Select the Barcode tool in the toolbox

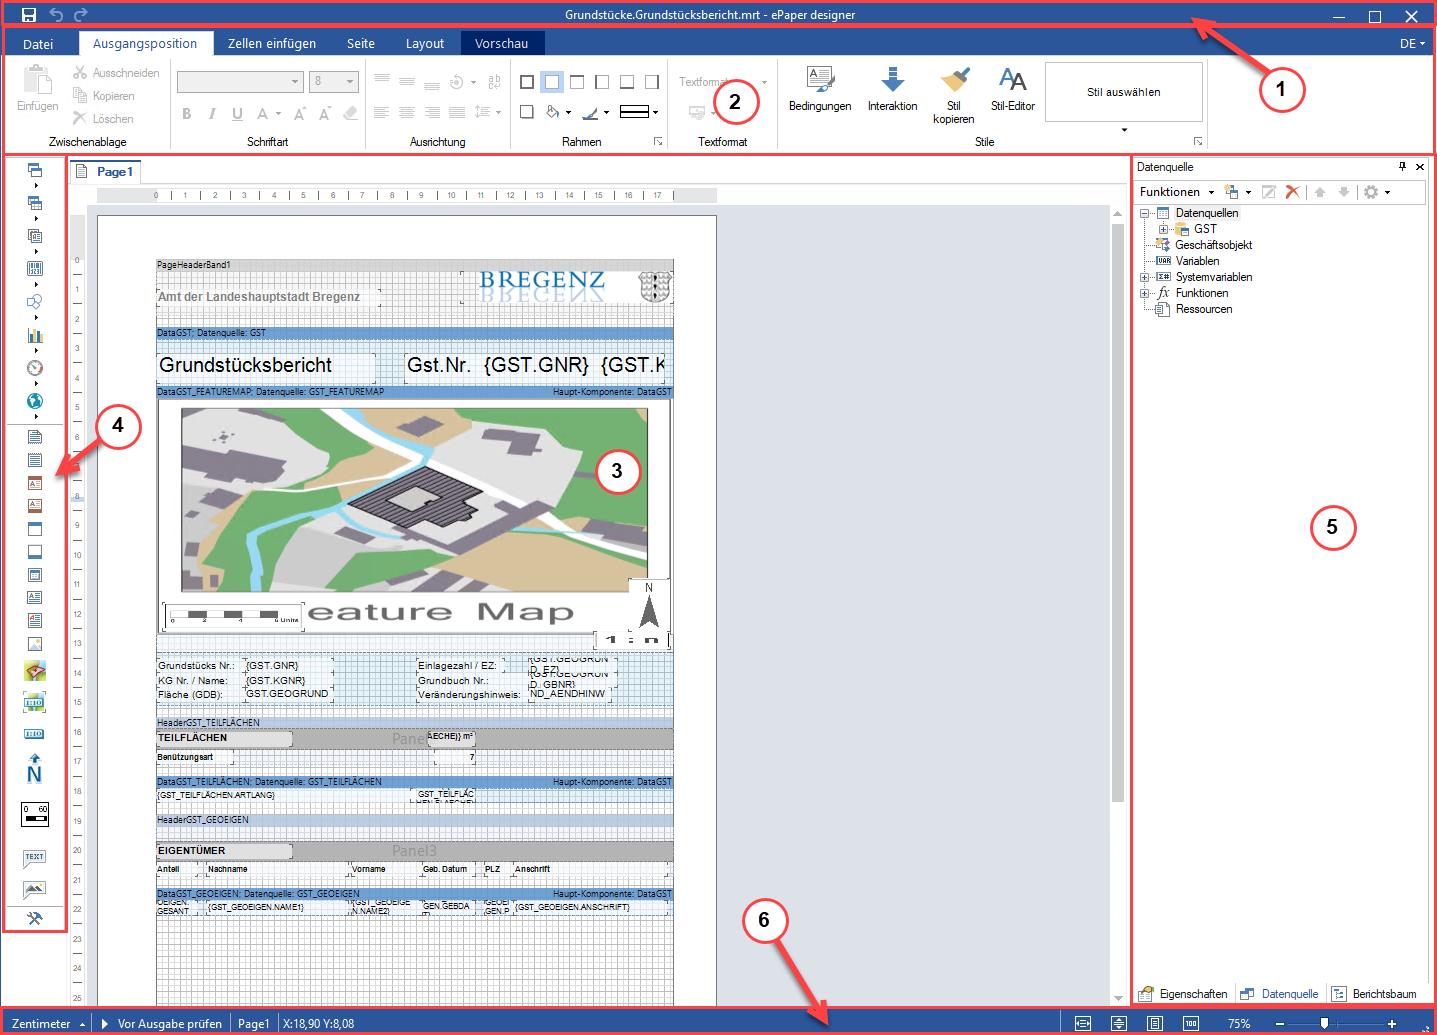pyautogui.click(x=35, y=268)
